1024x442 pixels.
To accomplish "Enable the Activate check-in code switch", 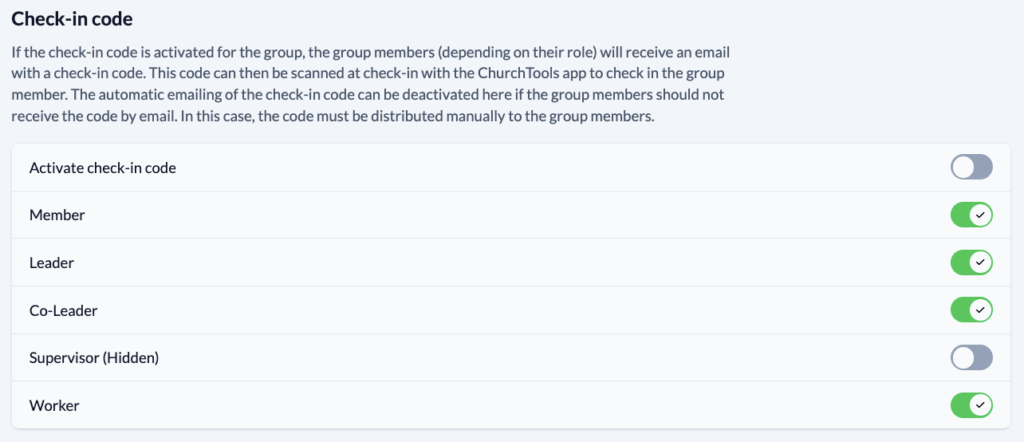I will pos(971,167).
